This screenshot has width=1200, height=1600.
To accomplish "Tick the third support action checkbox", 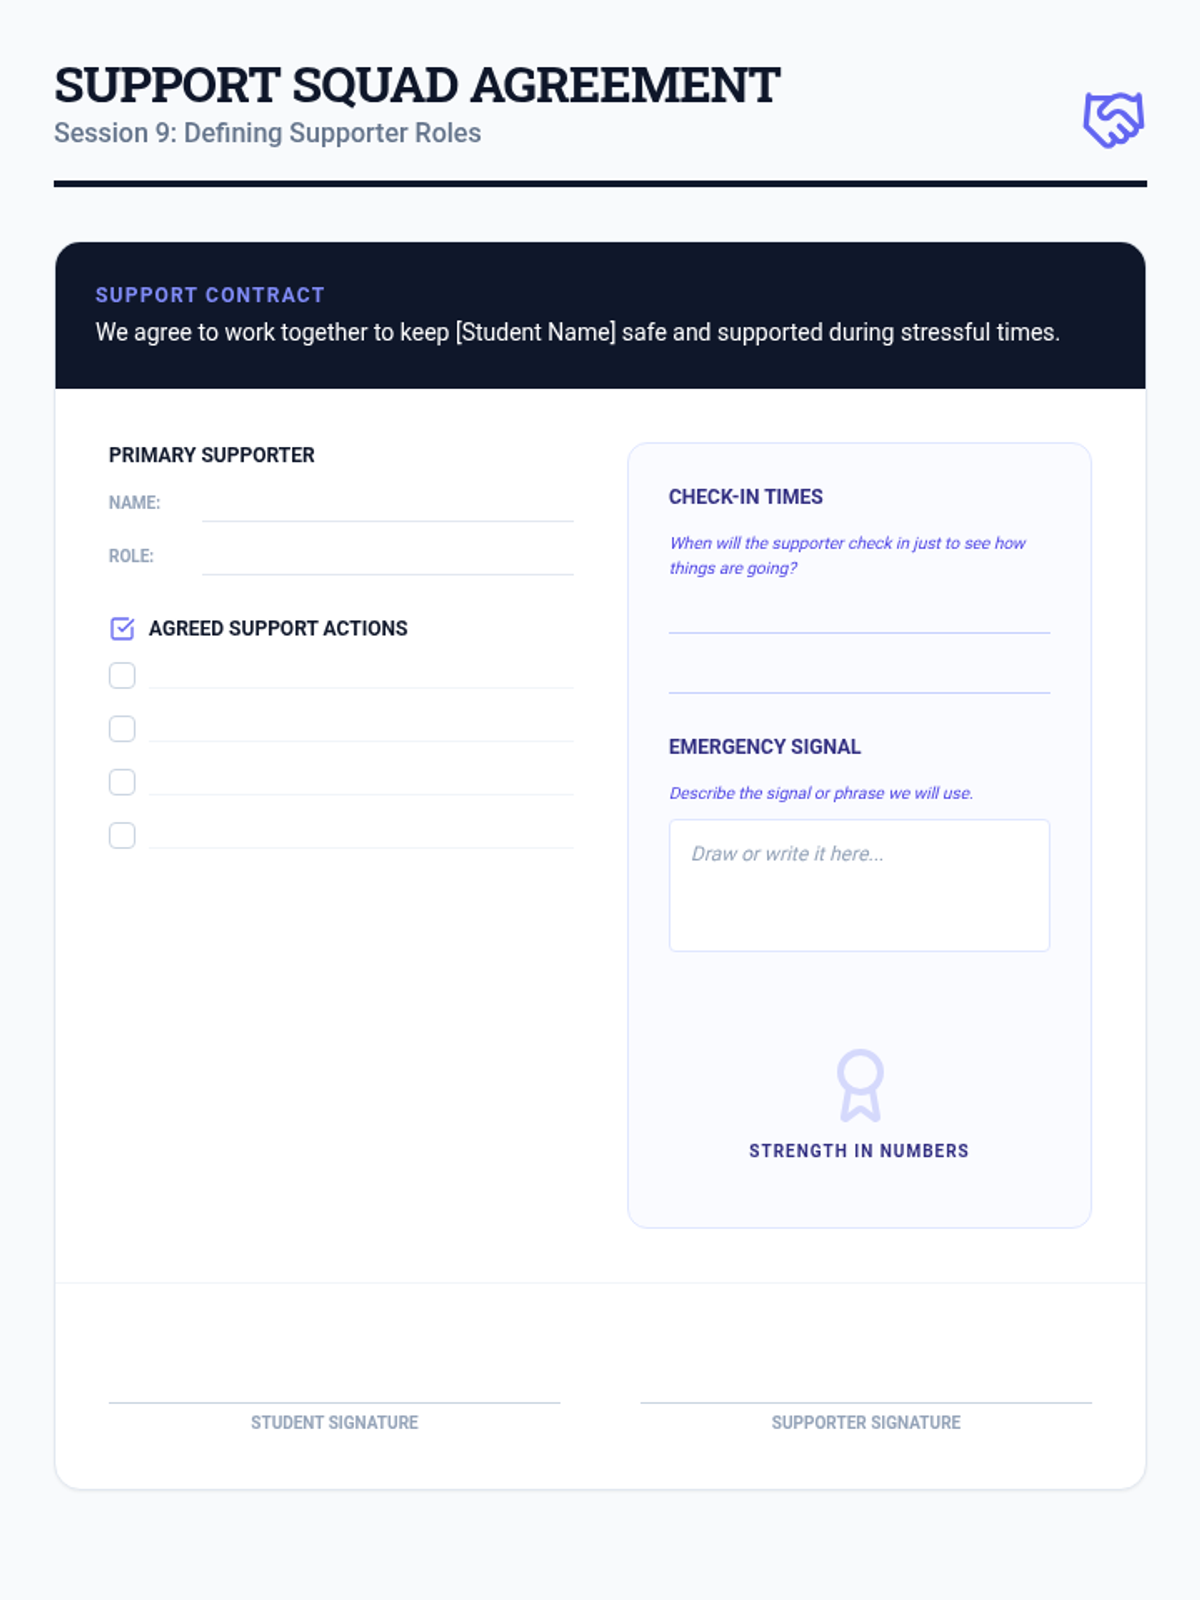I will click(122, 782).
